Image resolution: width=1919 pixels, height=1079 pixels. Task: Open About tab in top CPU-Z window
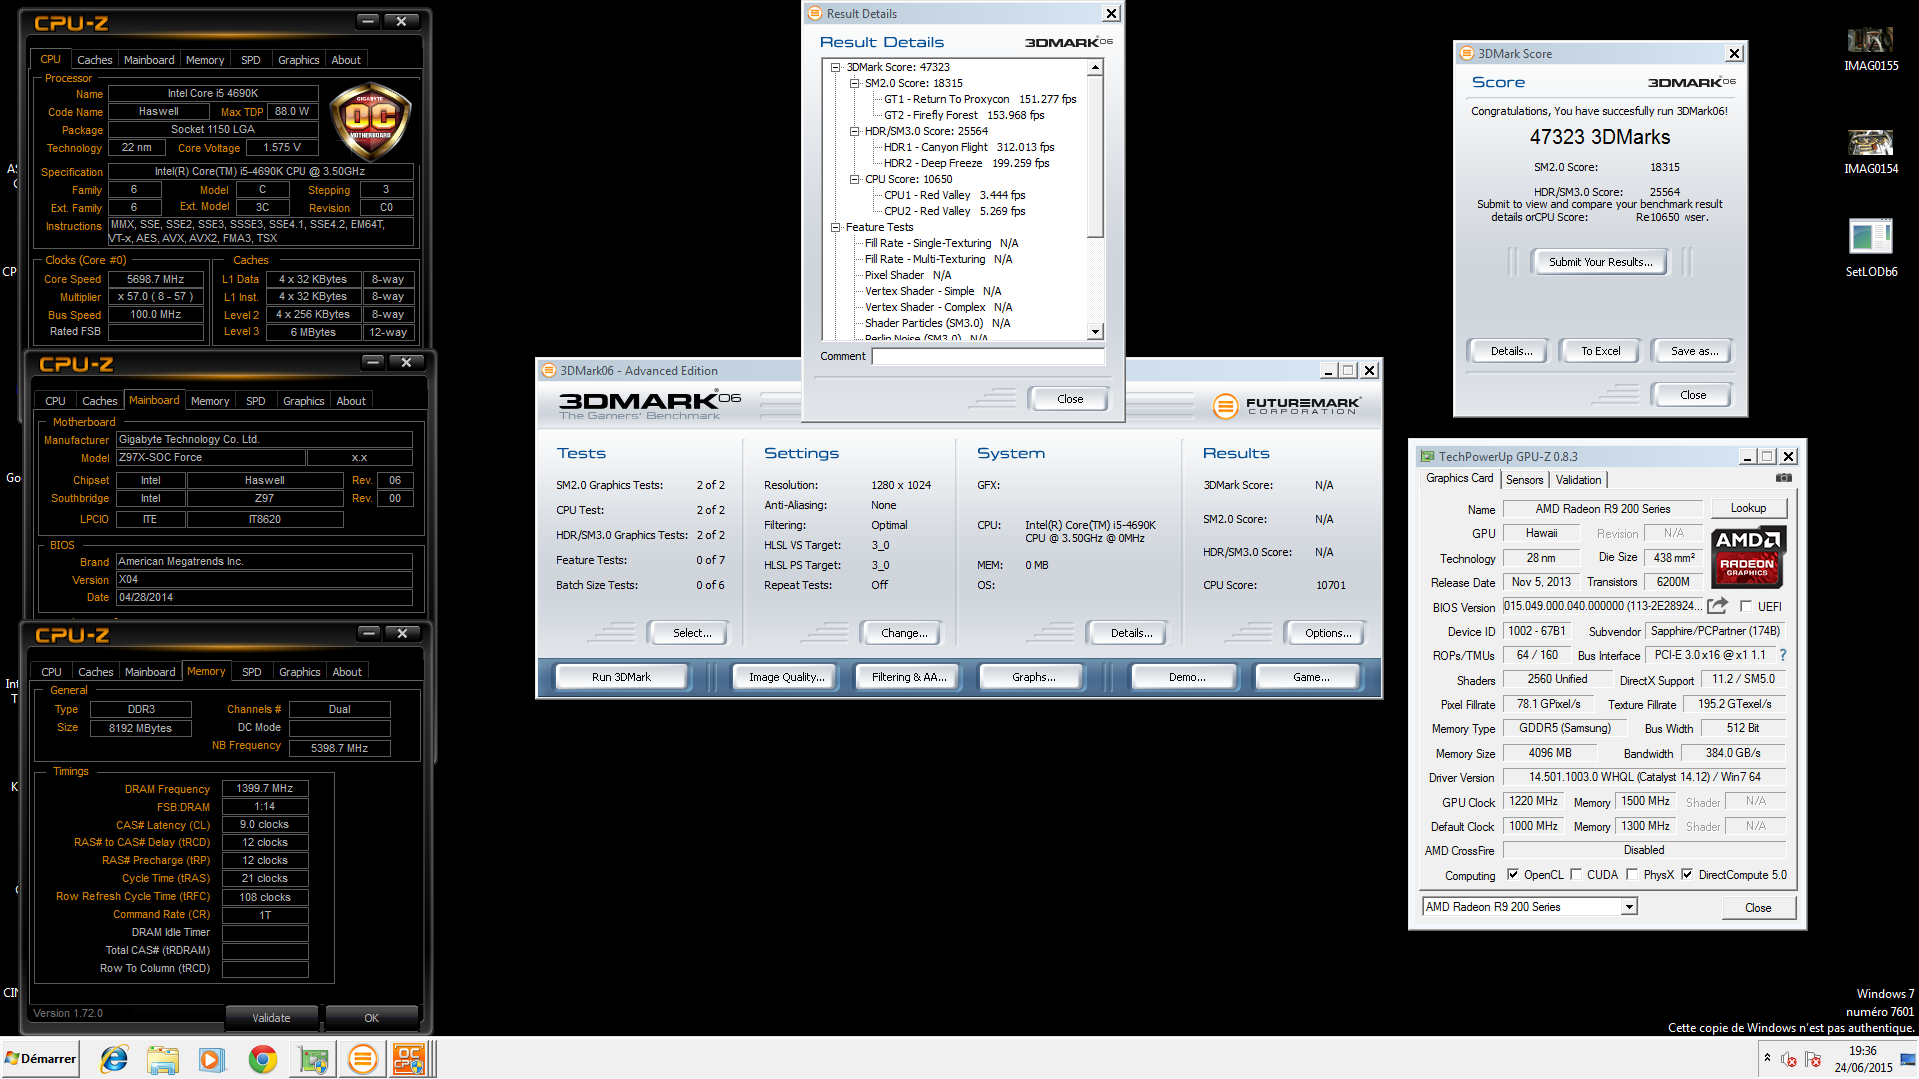coord(346,60)
